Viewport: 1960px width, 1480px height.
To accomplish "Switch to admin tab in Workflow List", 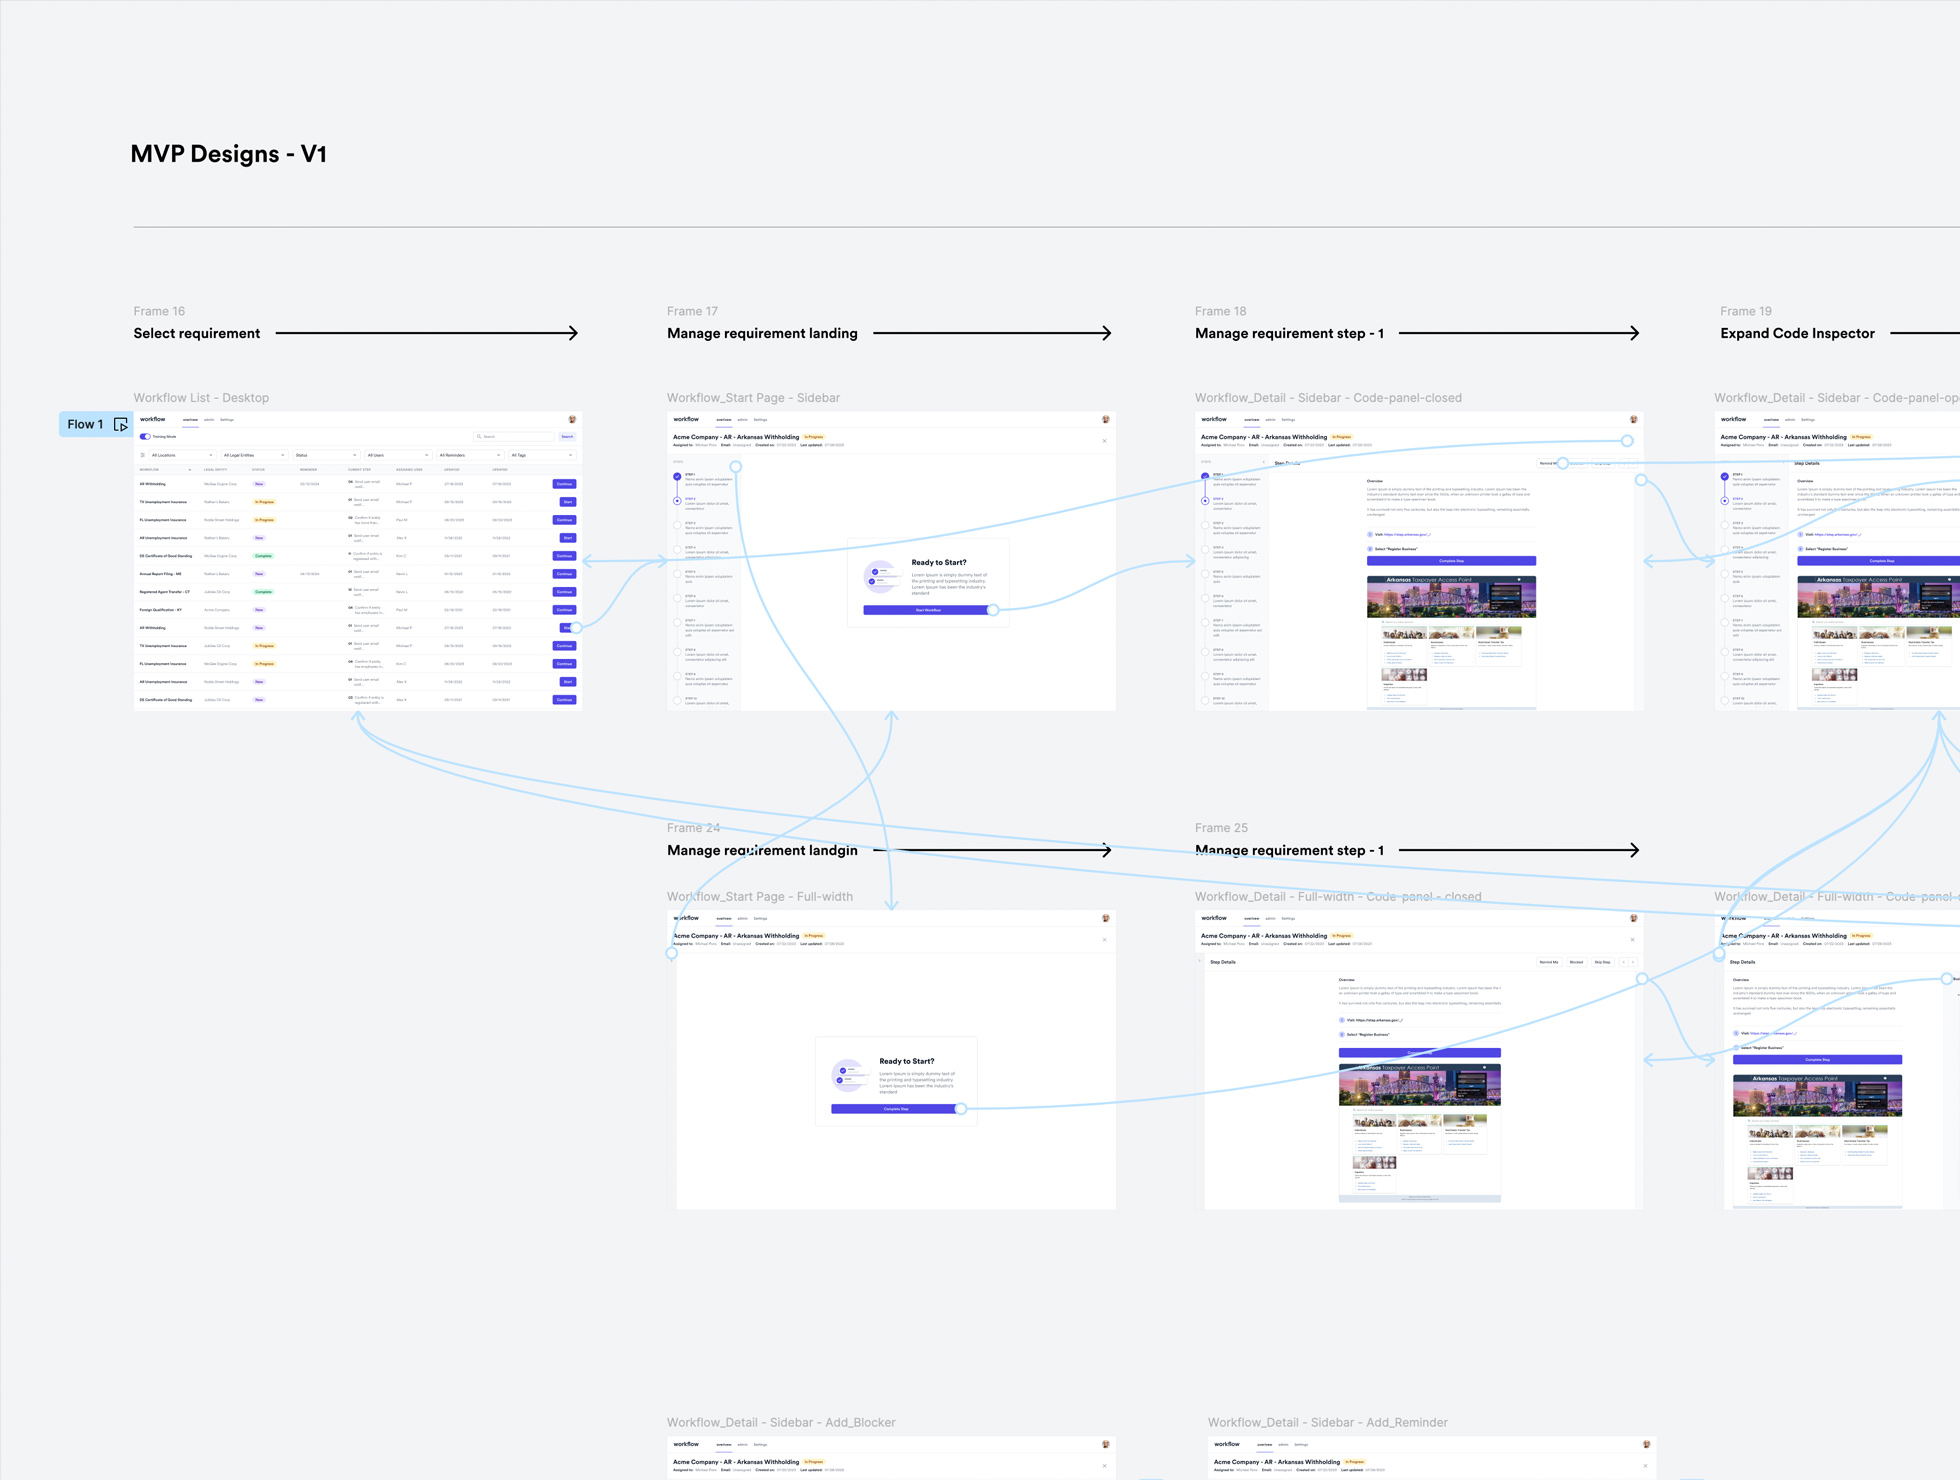I will [209, 420].
